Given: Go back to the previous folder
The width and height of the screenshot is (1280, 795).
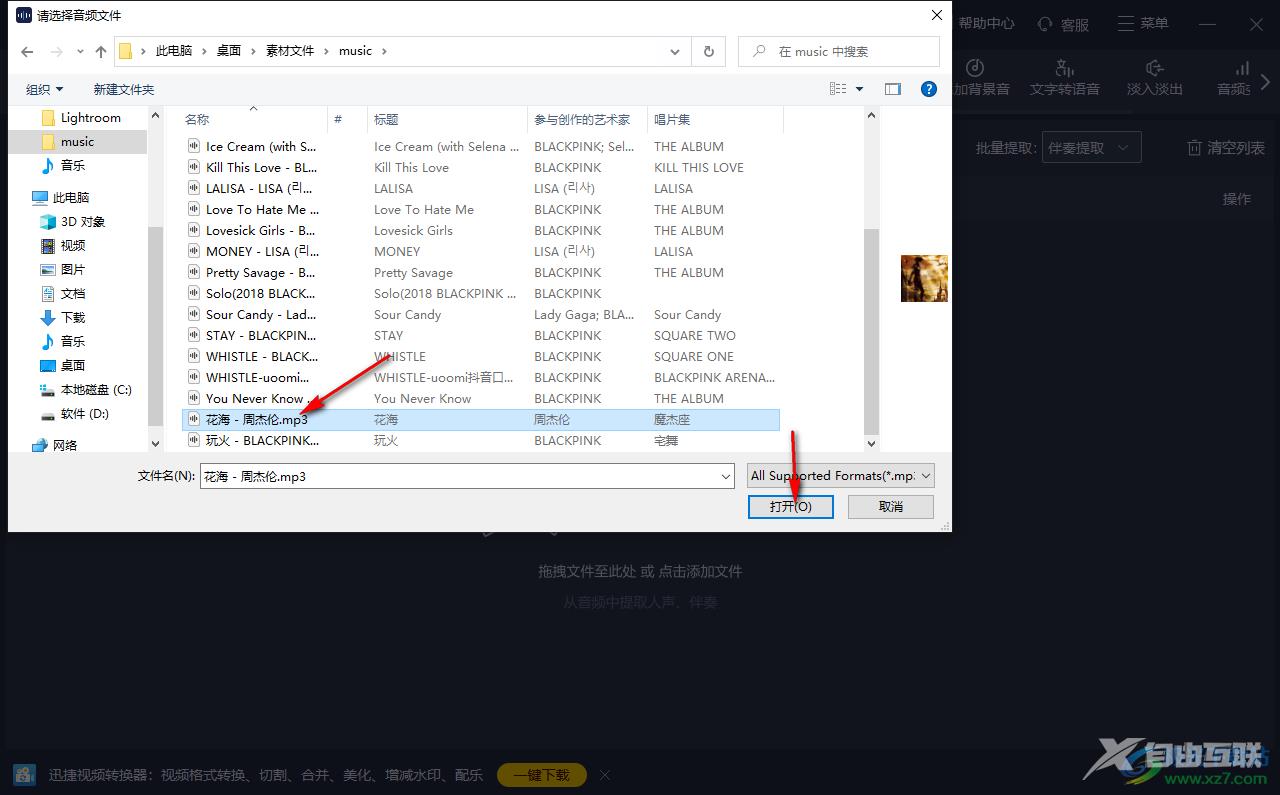Looking at the screenshot, I should [x=27, y=51].
